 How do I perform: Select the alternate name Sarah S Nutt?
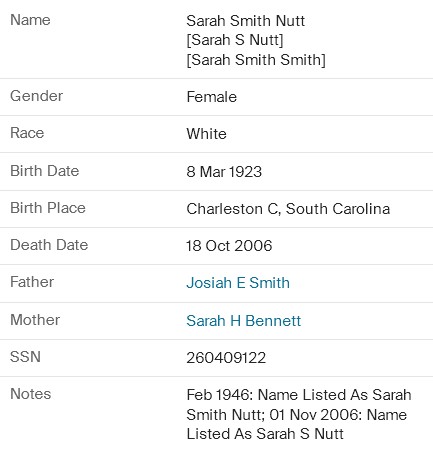point(235,40)
